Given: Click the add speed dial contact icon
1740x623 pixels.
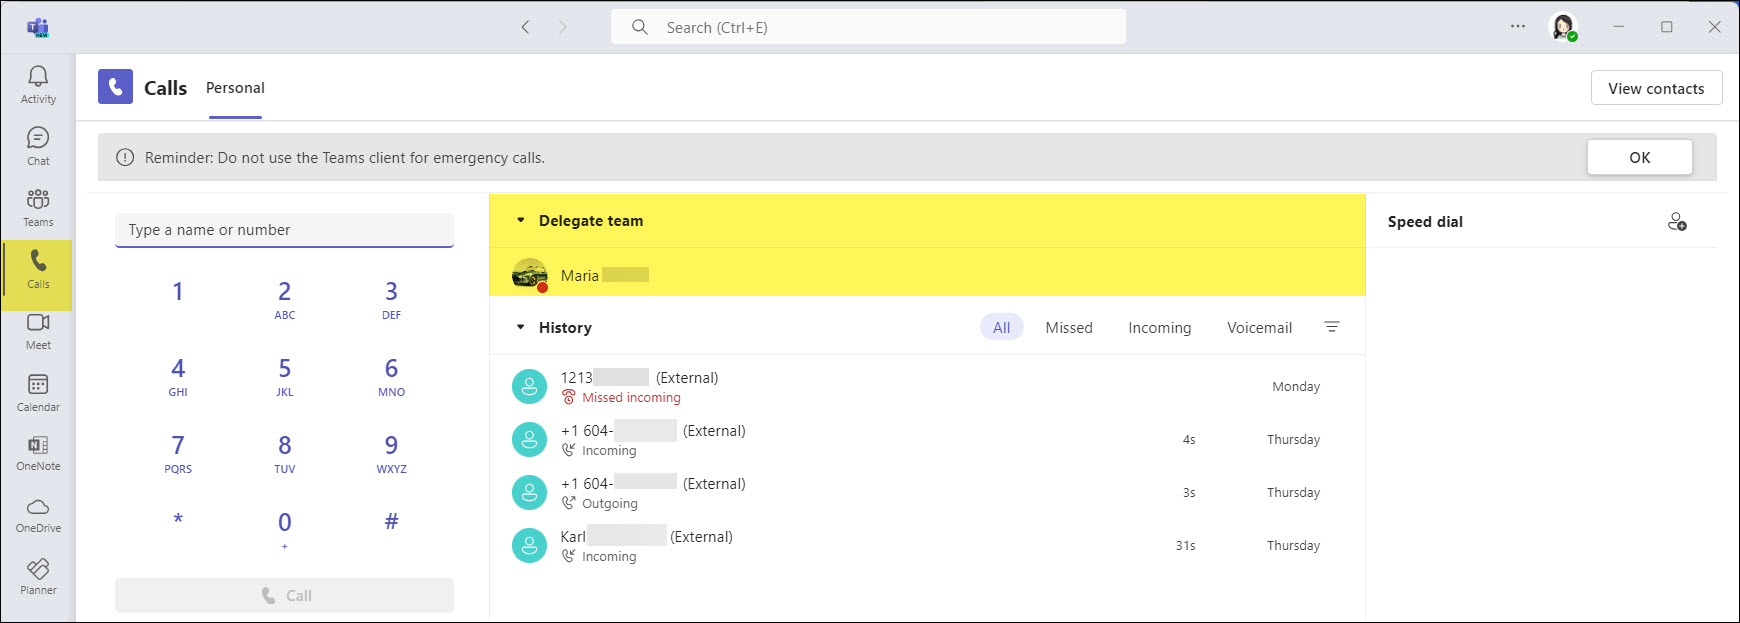Looking at the screenshot, I should (1677, 222).
